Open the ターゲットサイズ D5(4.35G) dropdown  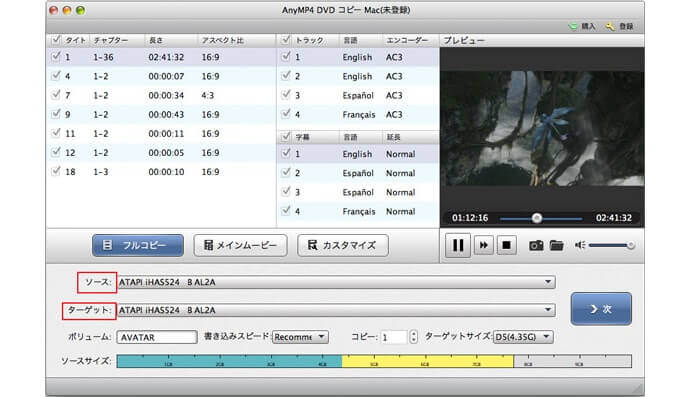(x=523, y=337)
